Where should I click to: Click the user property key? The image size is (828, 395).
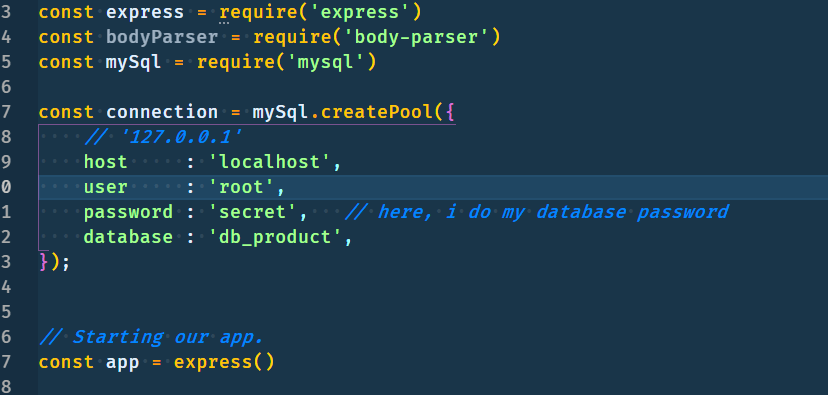pyautogui.click(x=106, y=187)
